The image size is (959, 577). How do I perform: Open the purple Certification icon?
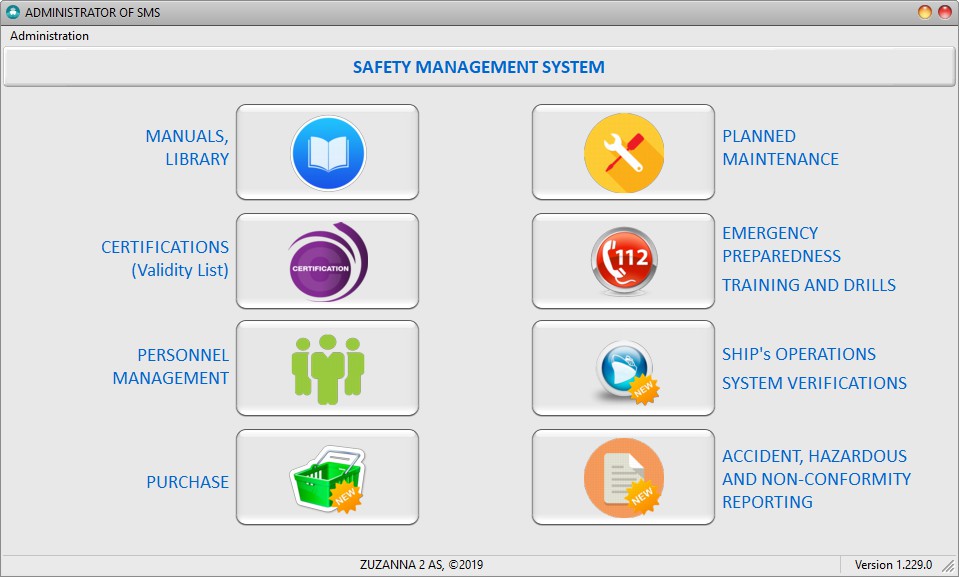(328, 261)
